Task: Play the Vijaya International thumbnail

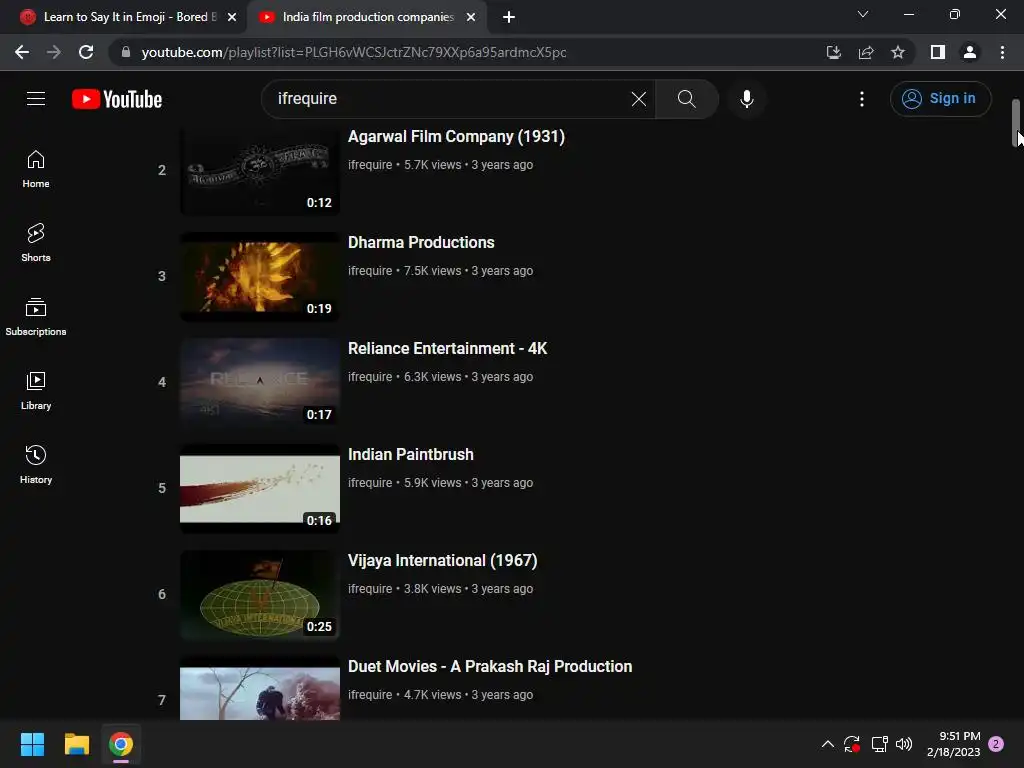Action: coord(260,594)
